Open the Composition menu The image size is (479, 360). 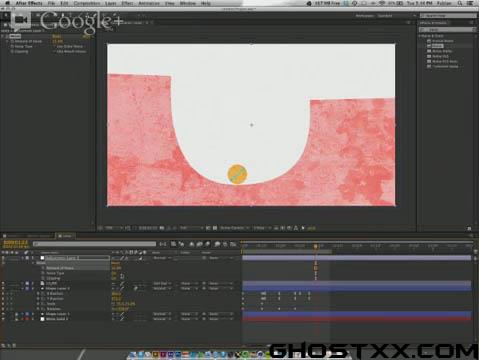pyautogui.click(x=87, y=3)
